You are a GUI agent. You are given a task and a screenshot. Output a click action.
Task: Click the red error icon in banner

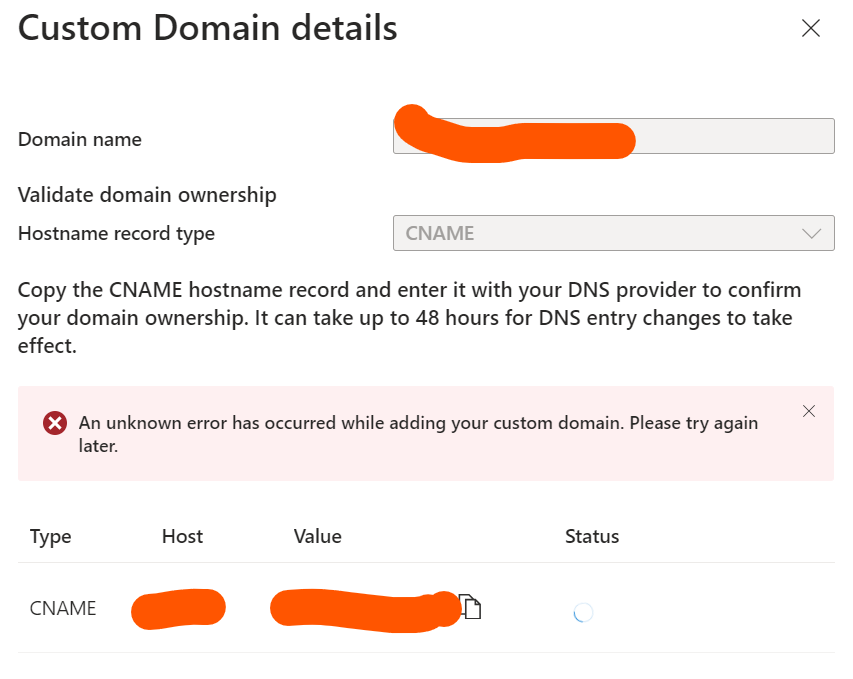[x=55, y=424]
